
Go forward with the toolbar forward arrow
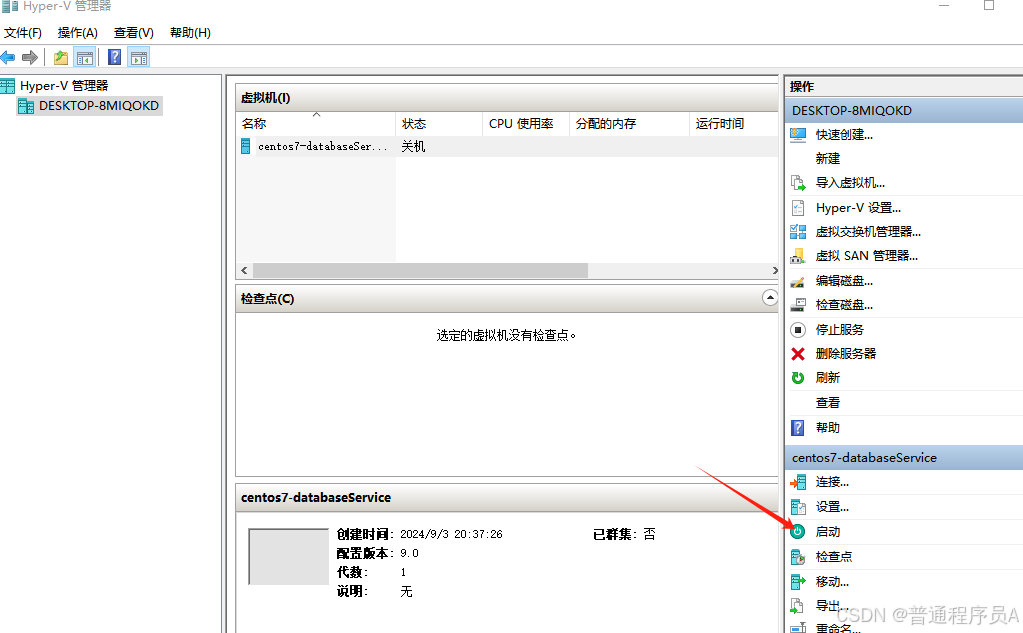pos(29,57)
